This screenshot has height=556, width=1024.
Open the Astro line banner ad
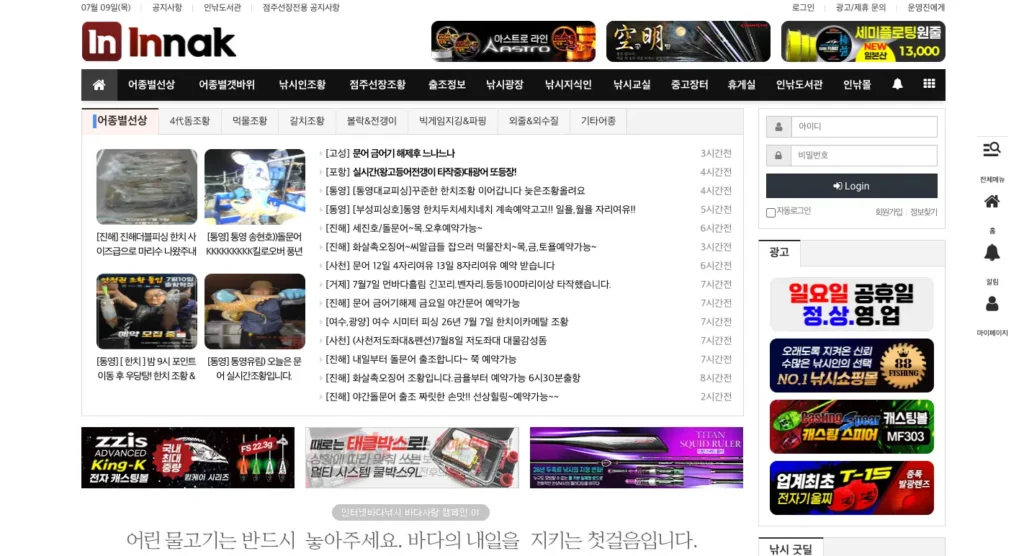[x=513, y=41]
